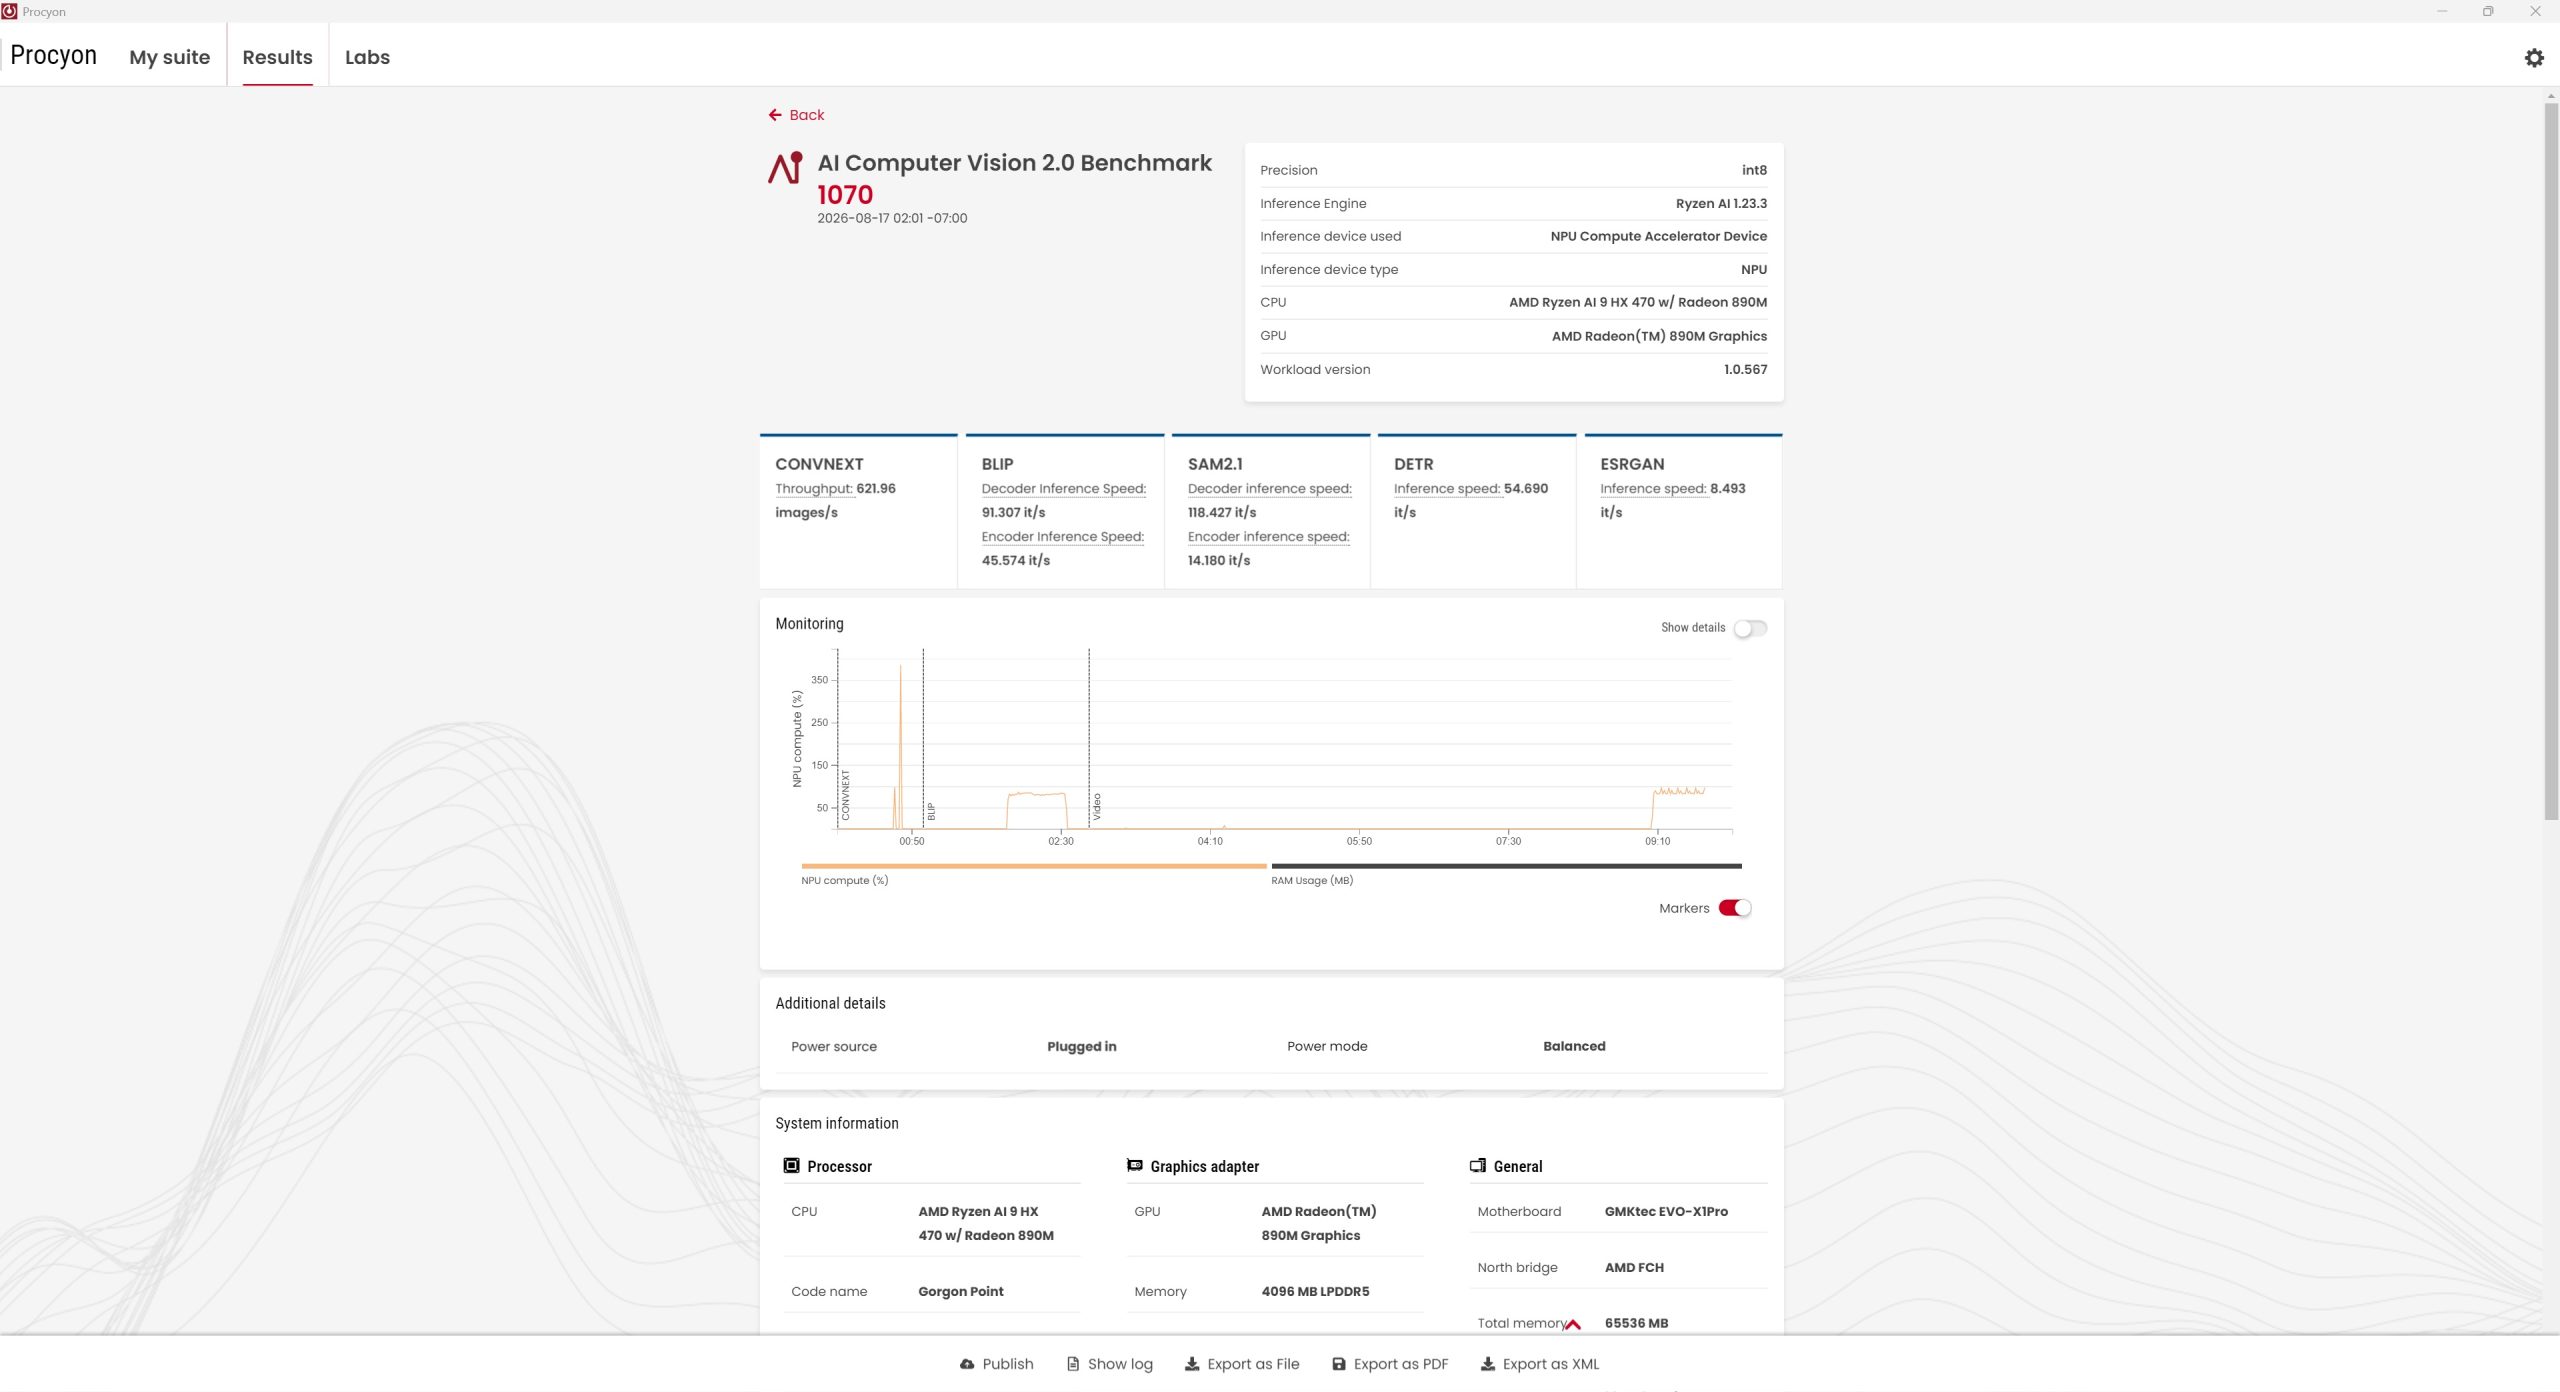The width and height of the screenshot is (2560, 1392).
Task: Click the CONVNEXT marker in chart
Action: [x=846, y=795]
